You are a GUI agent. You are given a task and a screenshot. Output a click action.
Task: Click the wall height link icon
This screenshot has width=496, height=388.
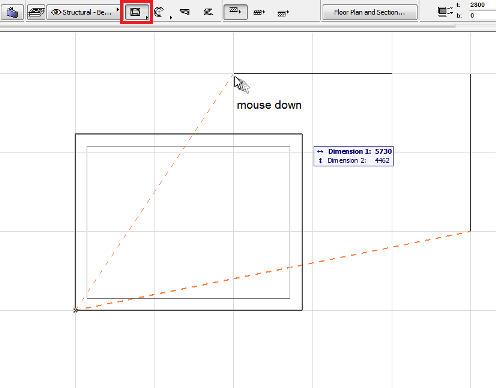pyautogui.click(x=445, y=12)
